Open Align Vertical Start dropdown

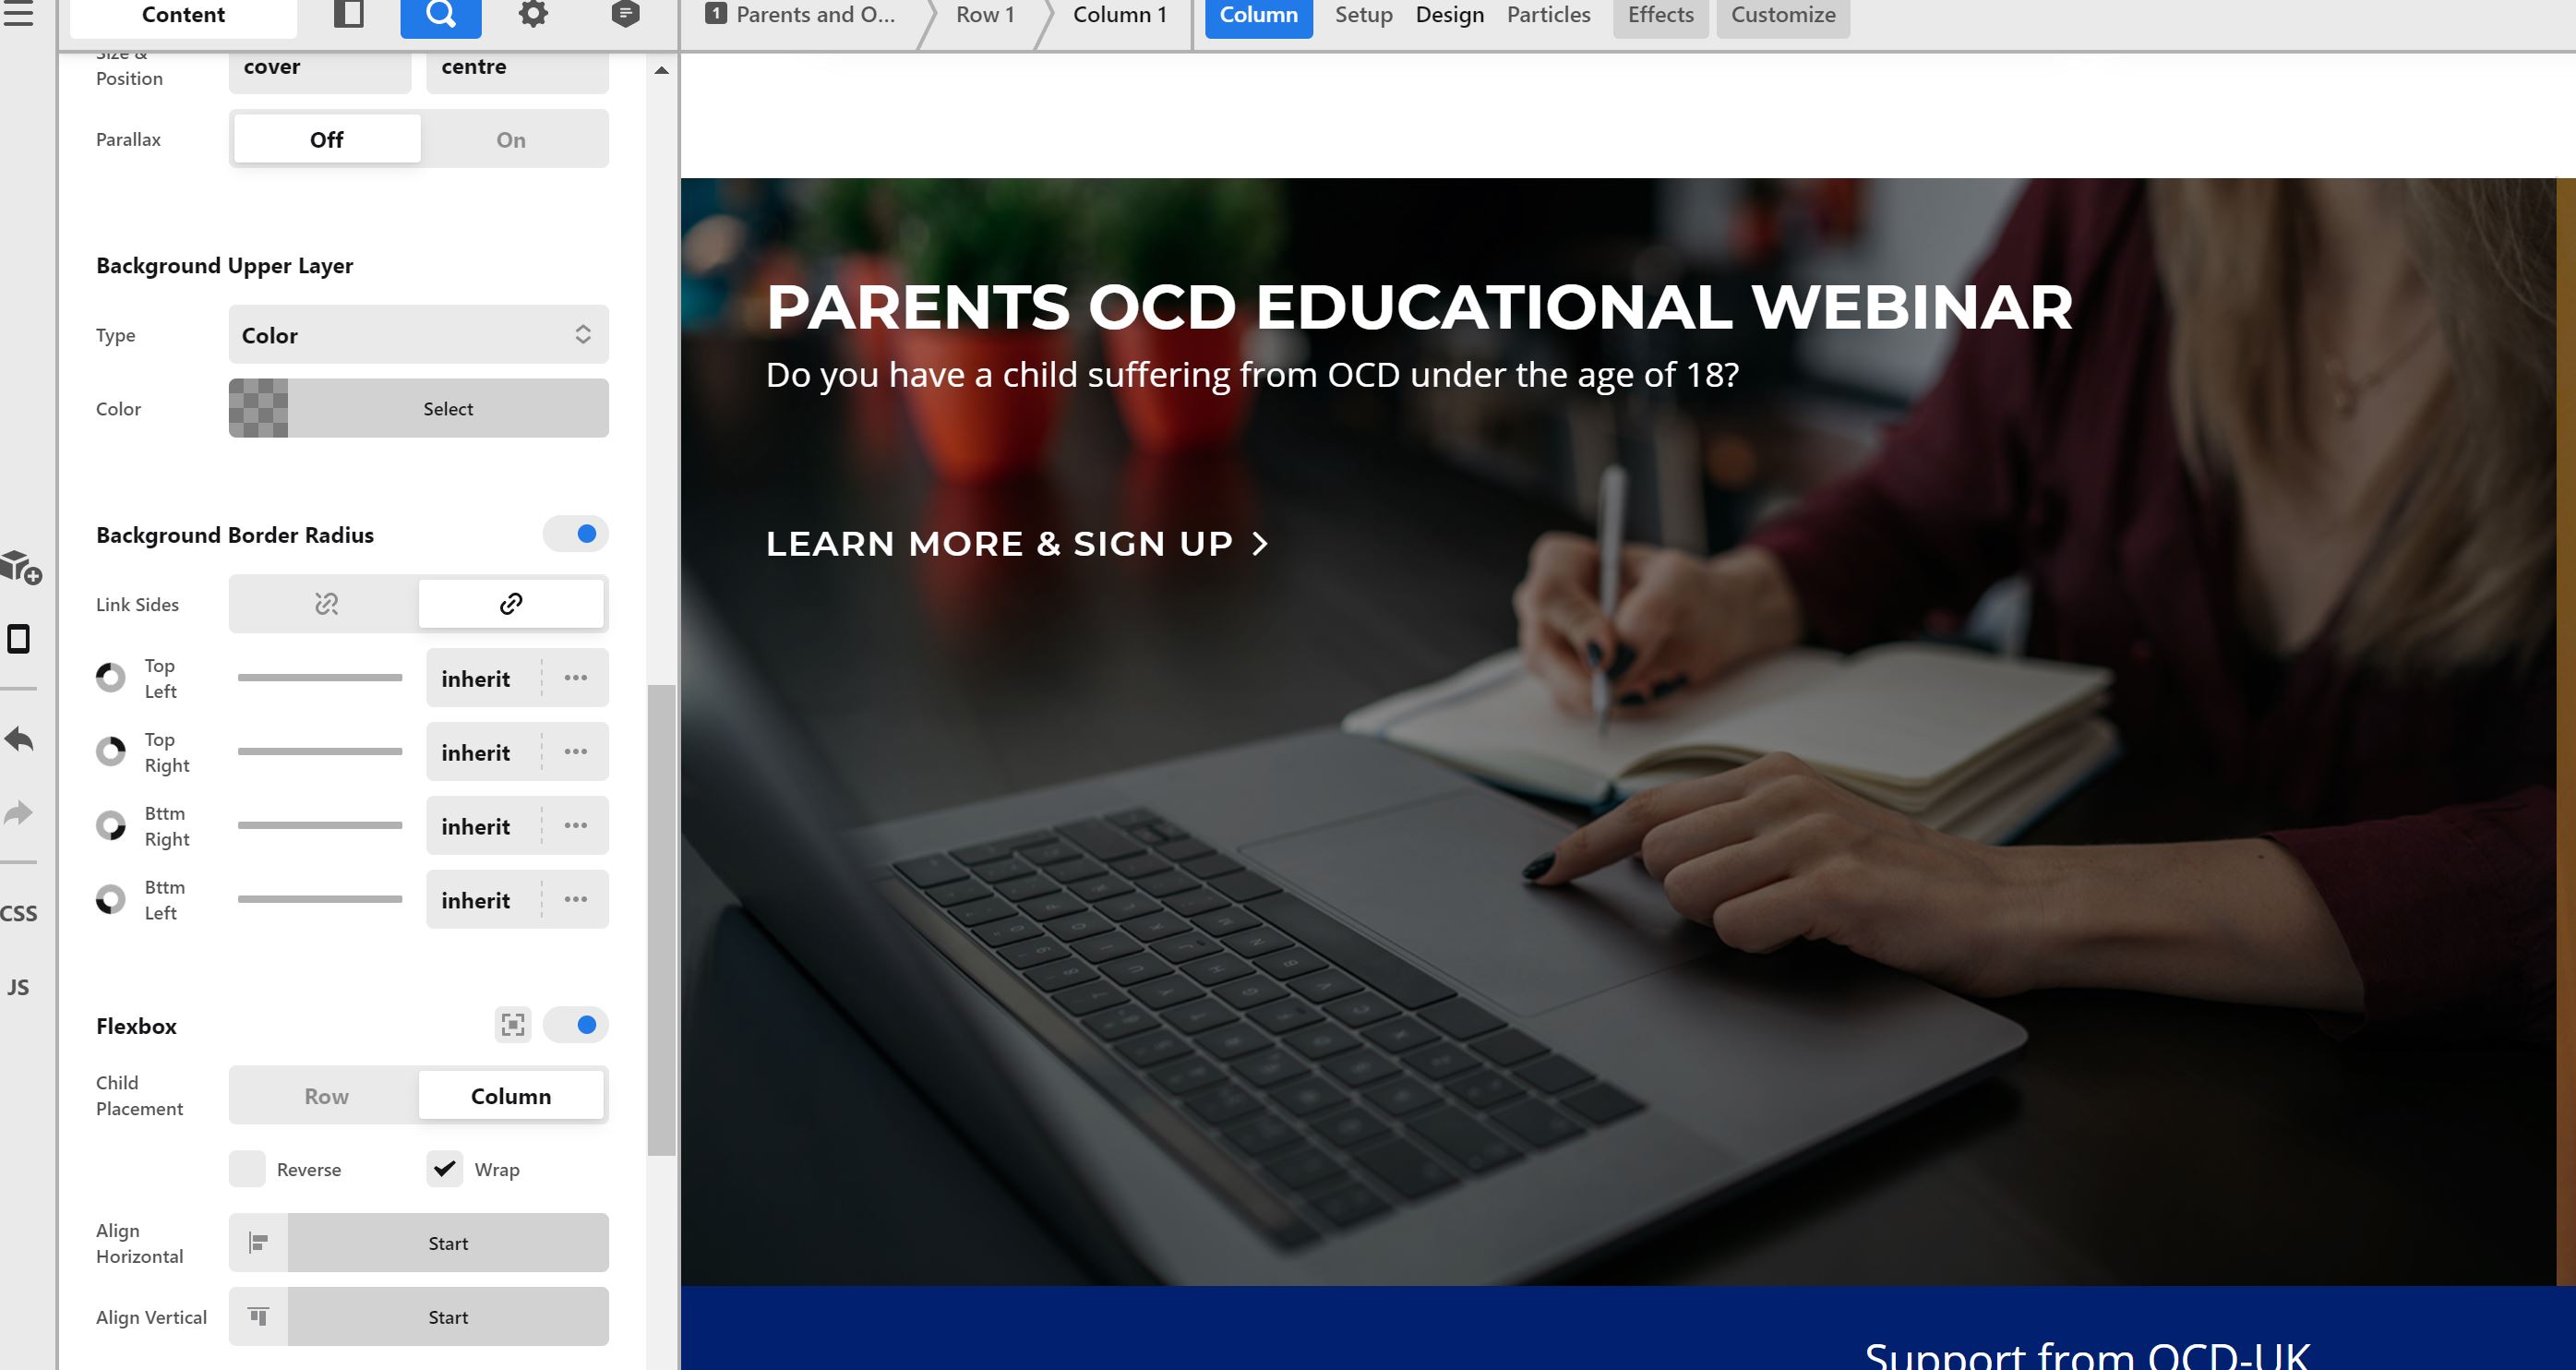point(448,1317)
